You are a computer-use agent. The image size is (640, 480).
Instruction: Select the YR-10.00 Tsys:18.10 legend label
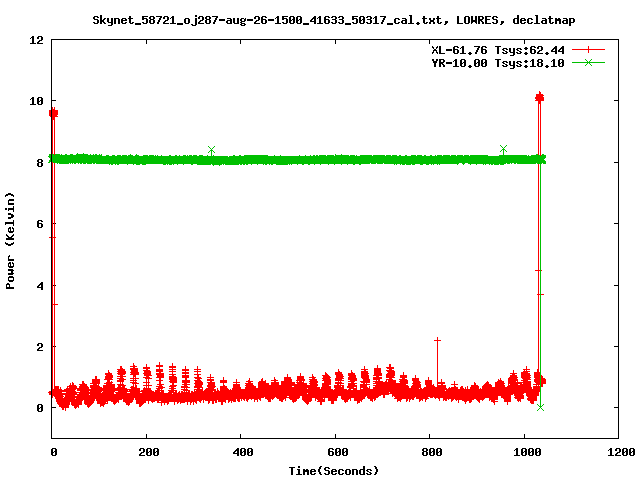pos(498,63)
